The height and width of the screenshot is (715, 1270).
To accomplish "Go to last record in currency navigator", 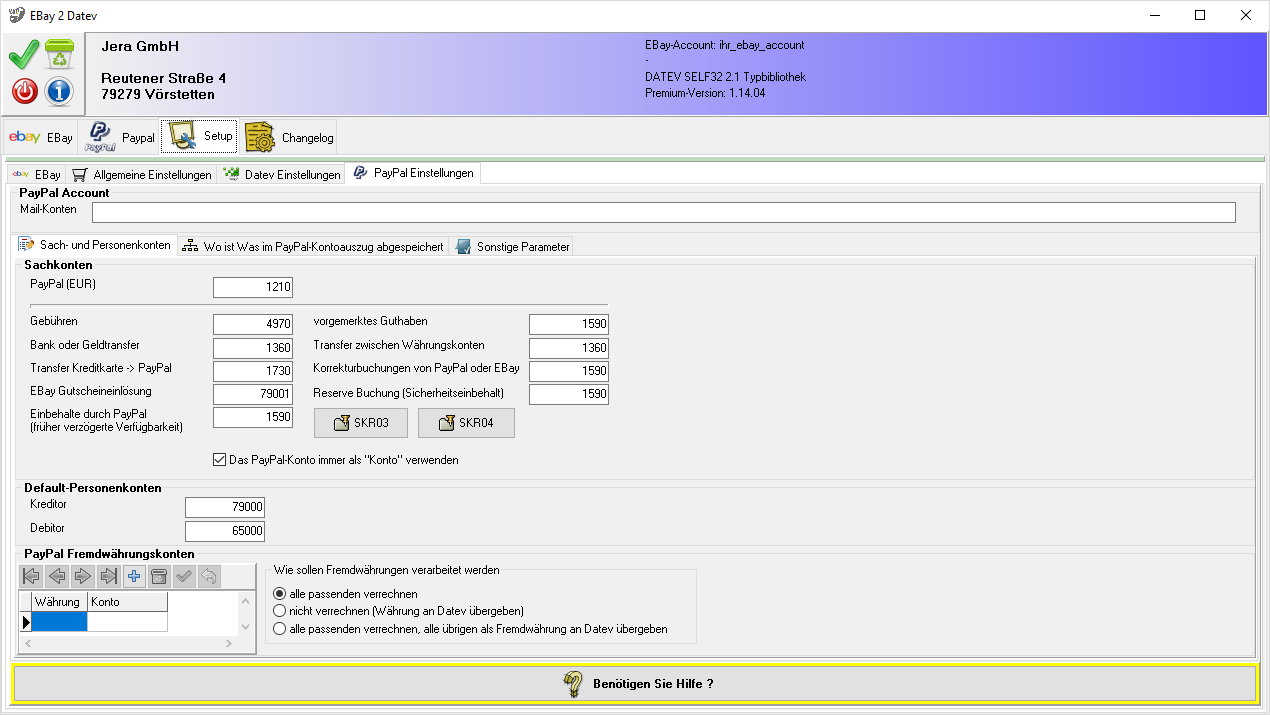I will point(109,576).
